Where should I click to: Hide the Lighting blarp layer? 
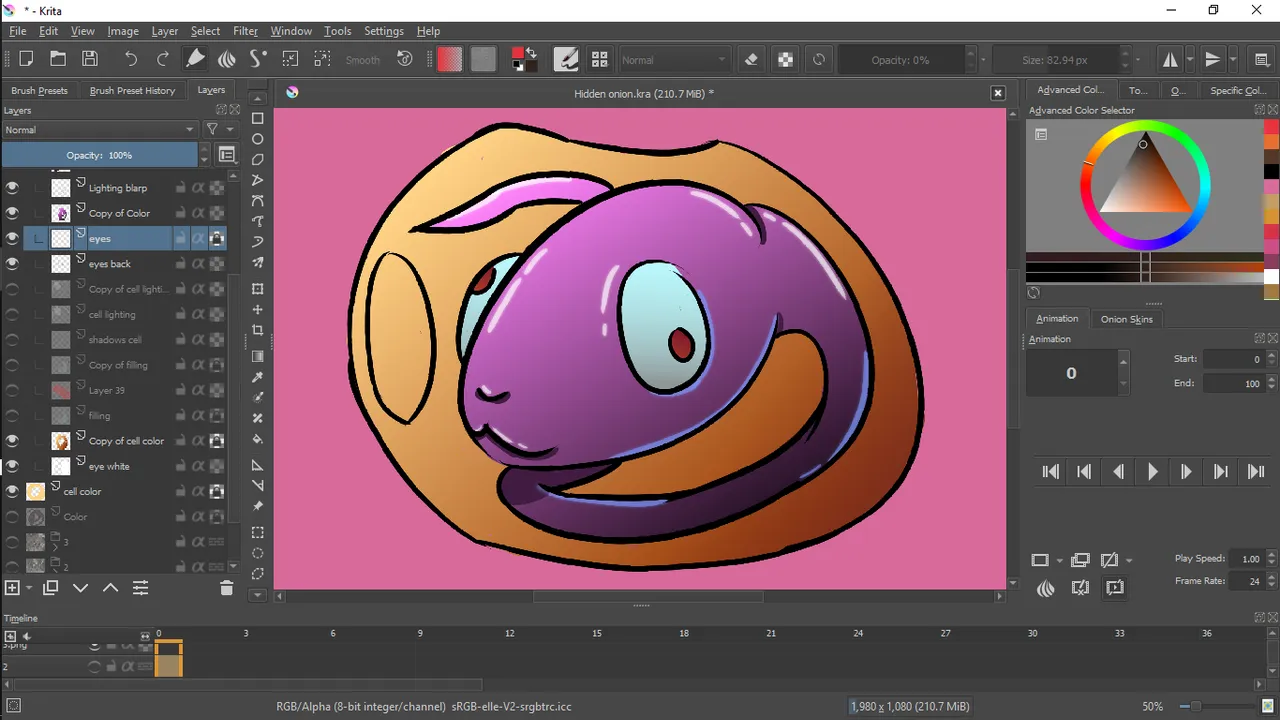12,187
